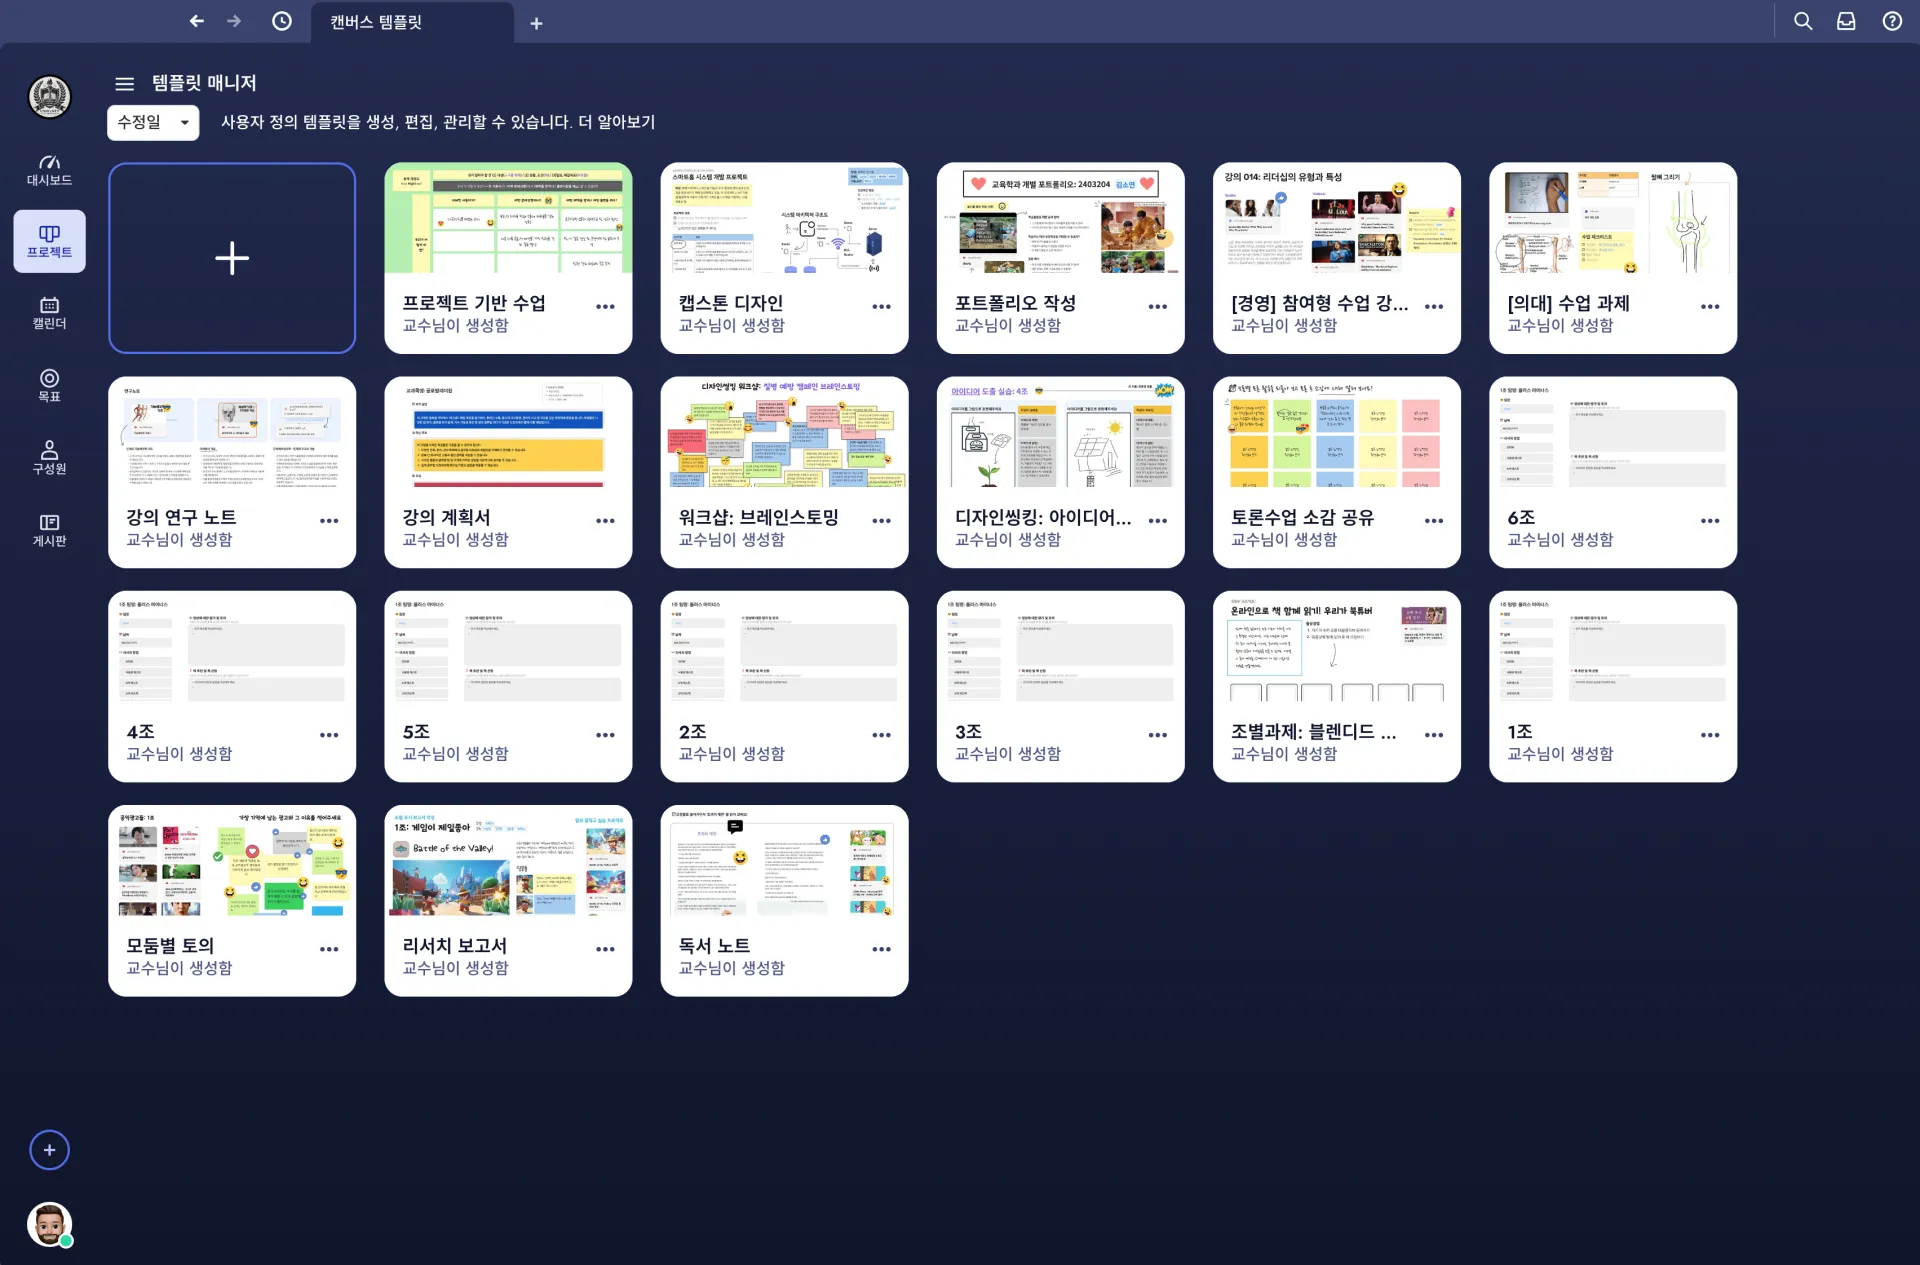Open options for 조별과제: 블렌디드 template
This screenshot has width=1920, height=1265.
1434,735
